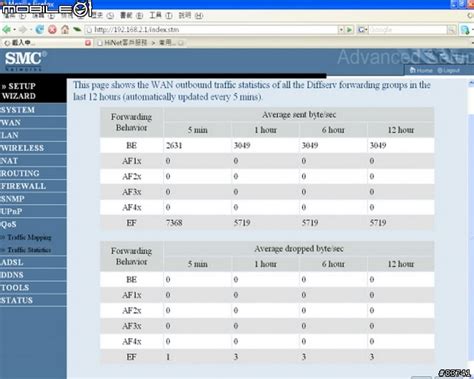The height and width of the screenshot is (379, 474).
Task: Open the DDNS sidebar section
Action: click(x=33, y=275)
